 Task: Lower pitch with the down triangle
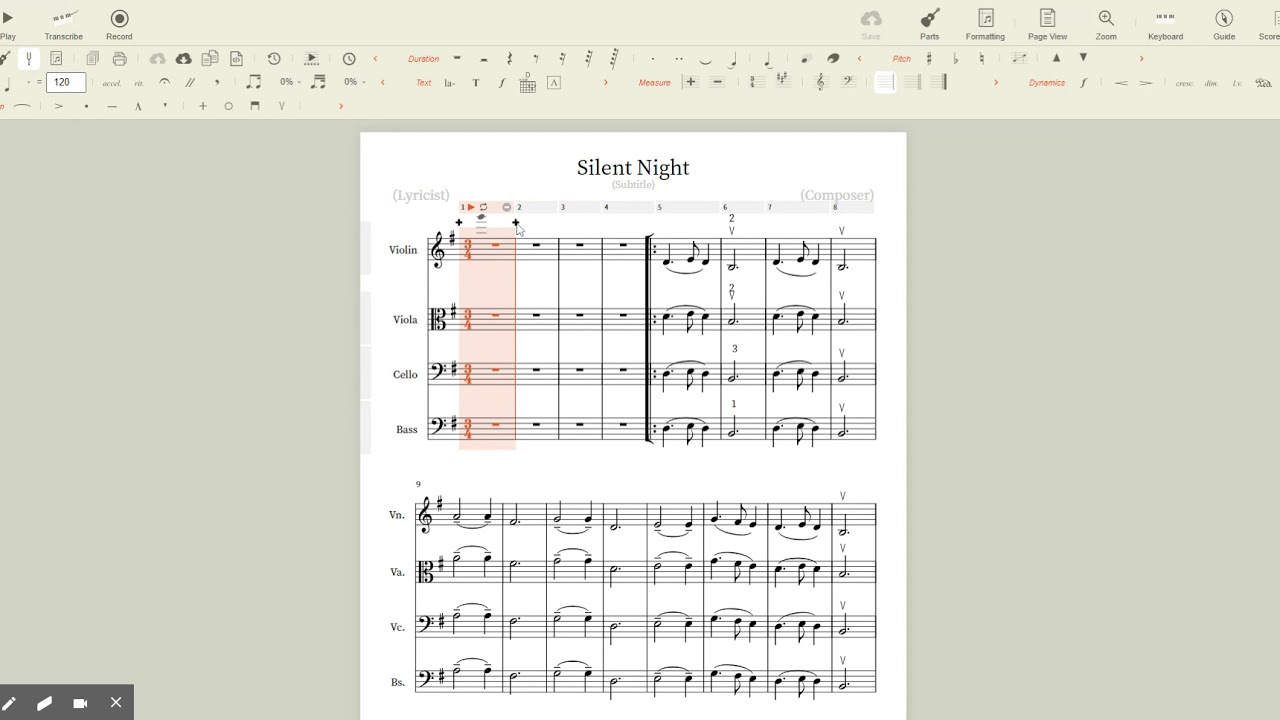tap(1083, 58)
